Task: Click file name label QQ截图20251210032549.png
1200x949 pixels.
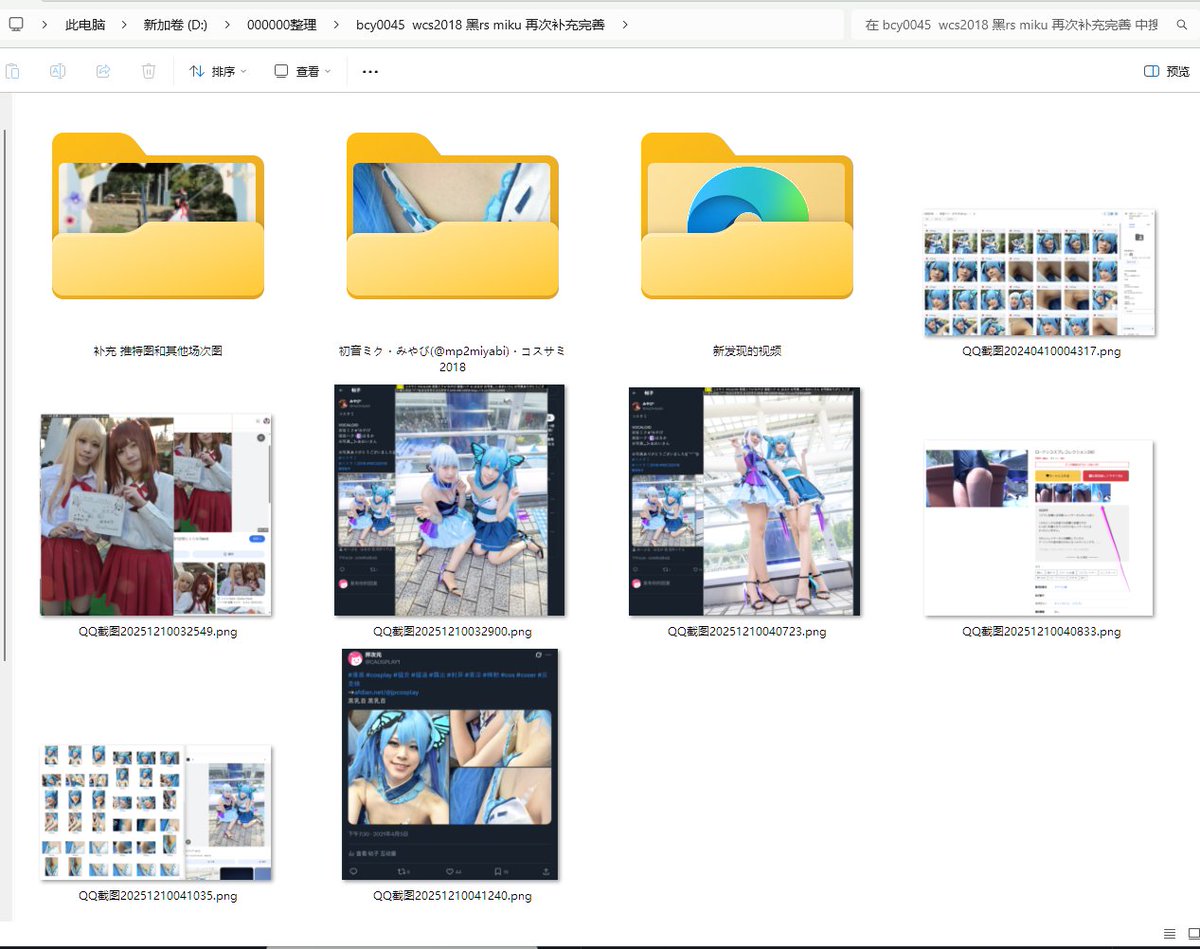Action: pos(158,632)
